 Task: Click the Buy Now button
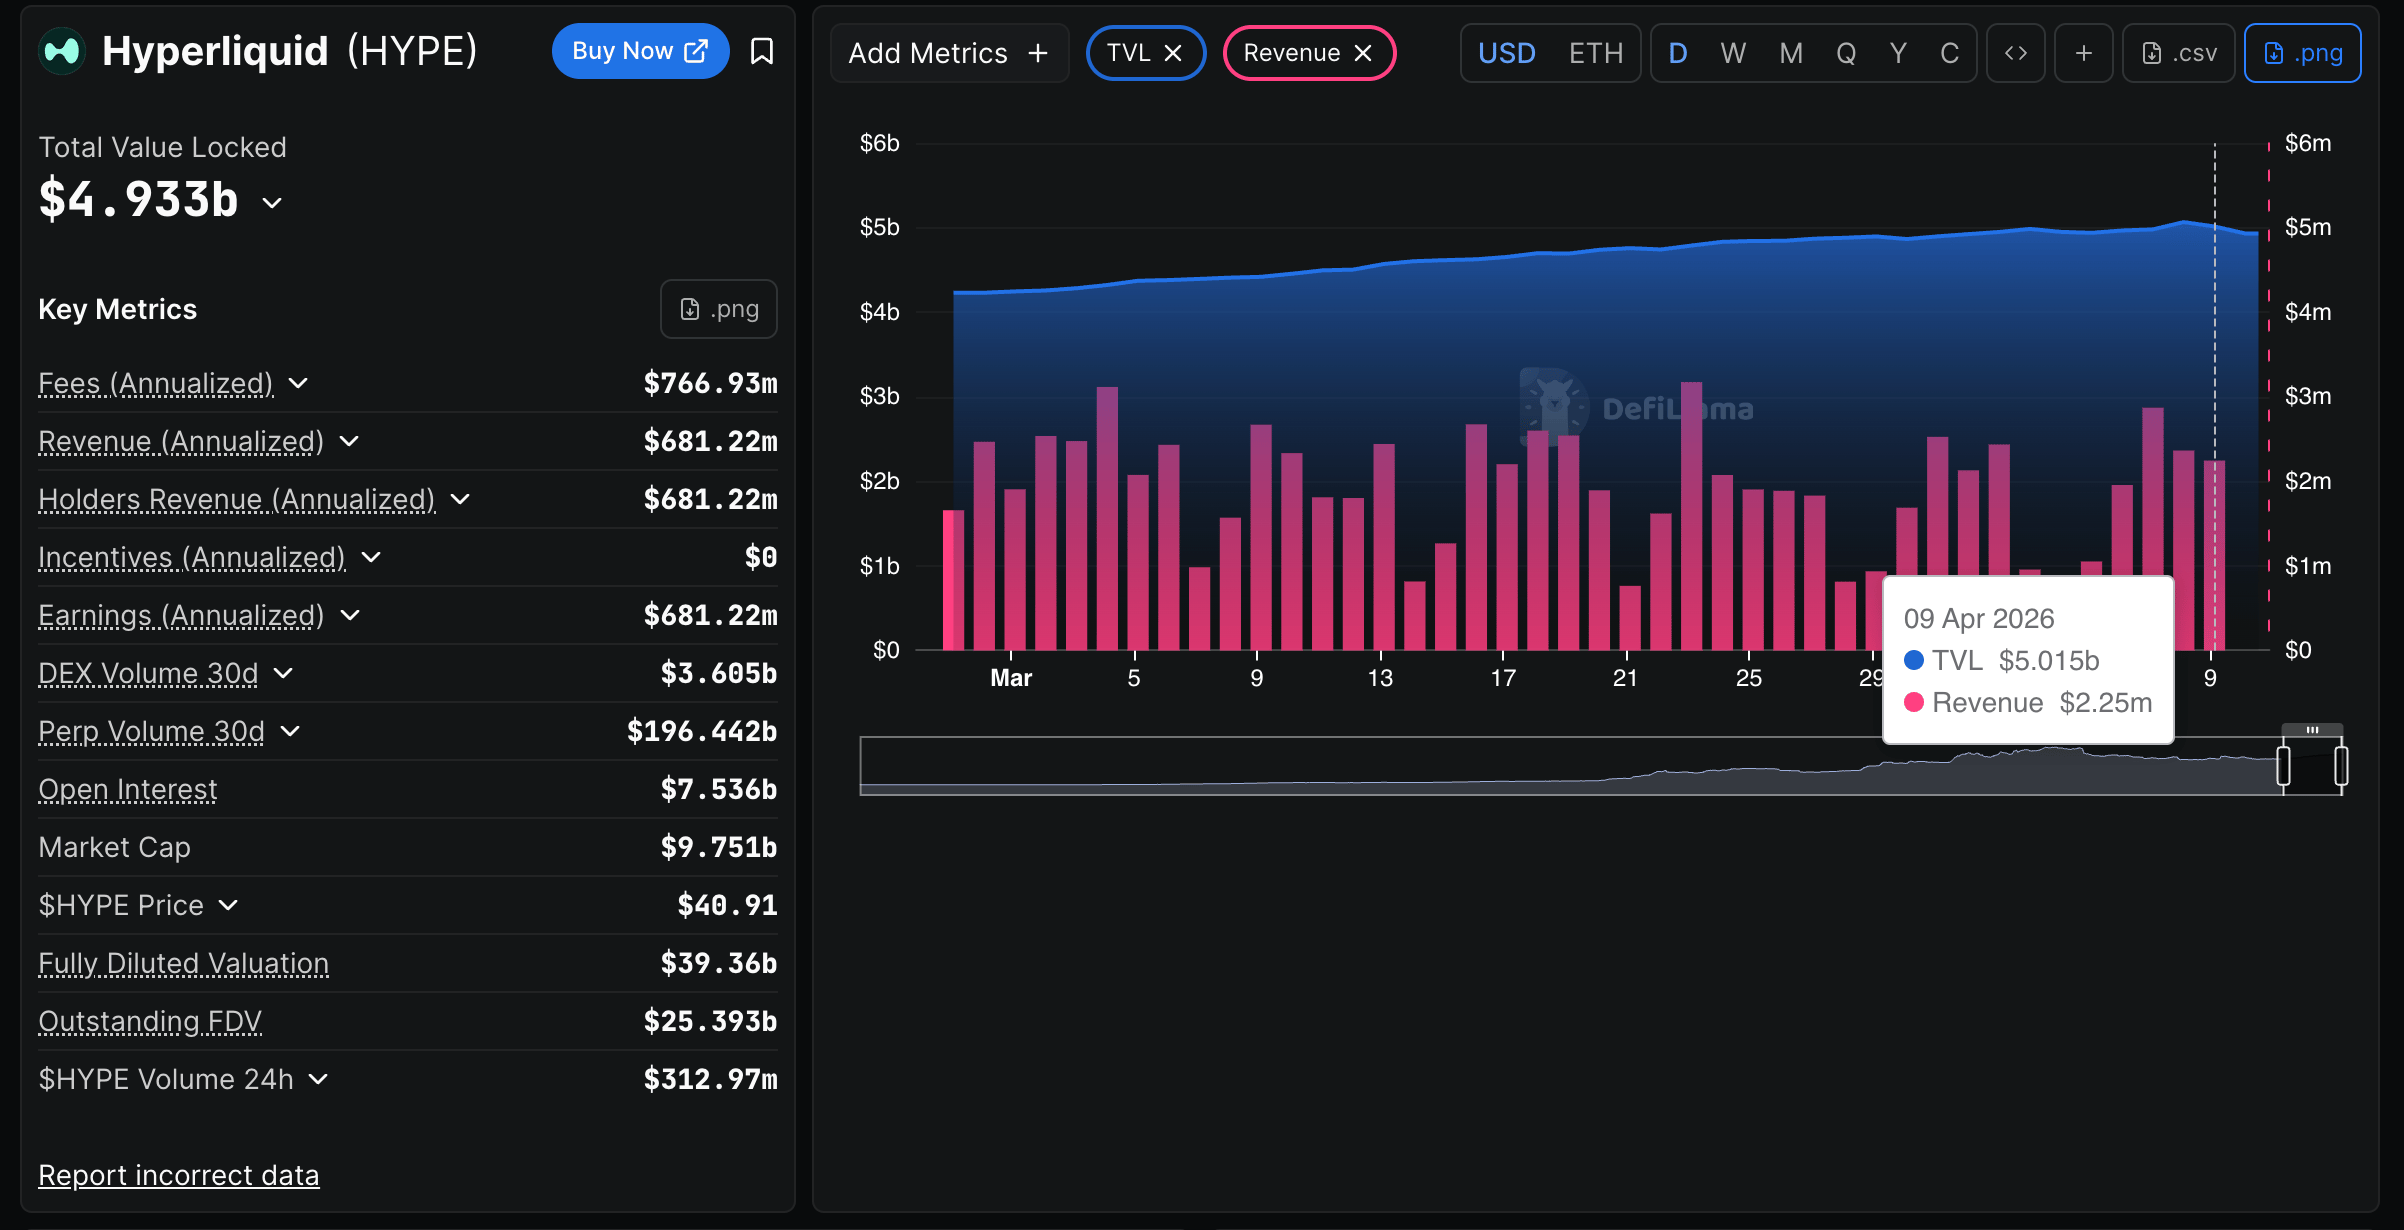640,51
